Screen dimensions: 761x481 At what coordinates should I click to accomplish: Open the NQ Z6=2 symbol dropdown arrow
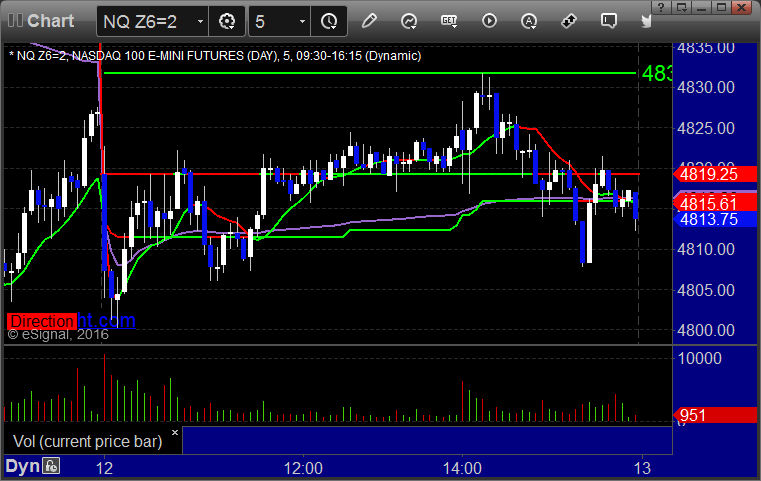(200, 21)
